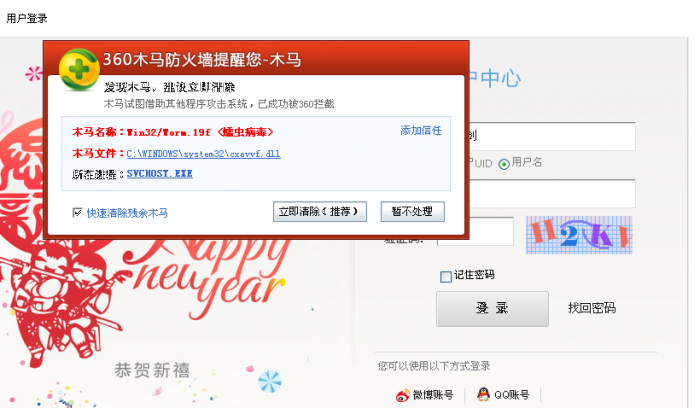Viewport: 700px width, 408px height.
Task: Click the 微博账号 login option
Action: 425,395
